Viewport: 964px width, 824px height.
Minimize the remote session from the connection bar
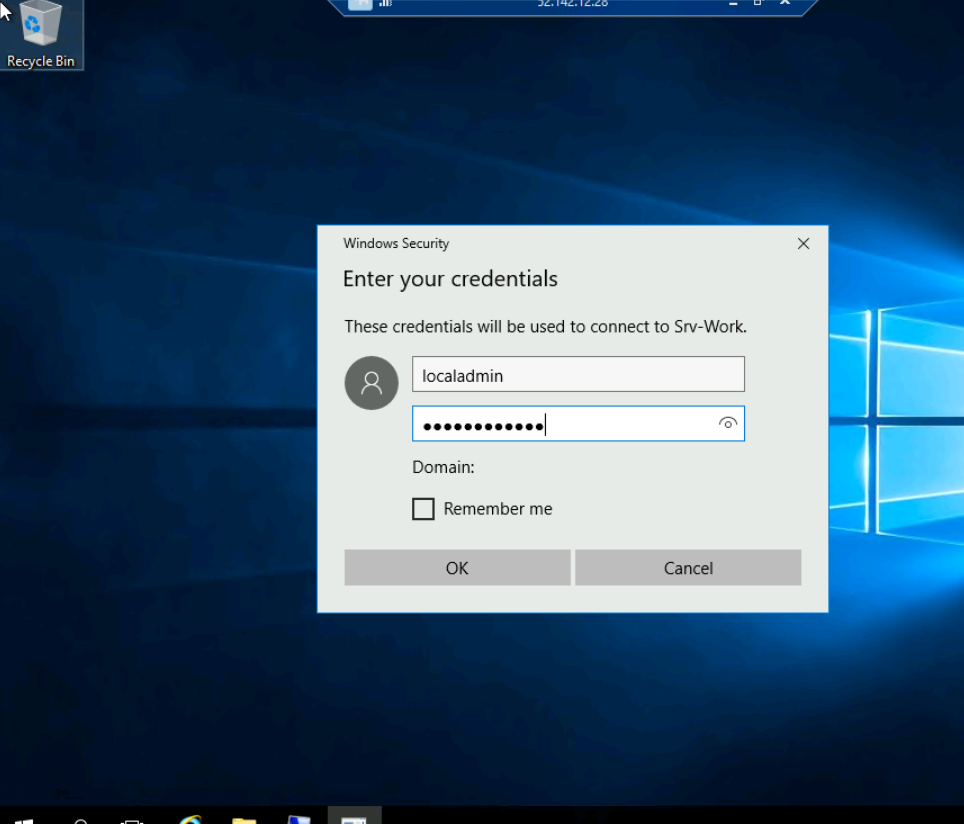(x=732, y=3)
